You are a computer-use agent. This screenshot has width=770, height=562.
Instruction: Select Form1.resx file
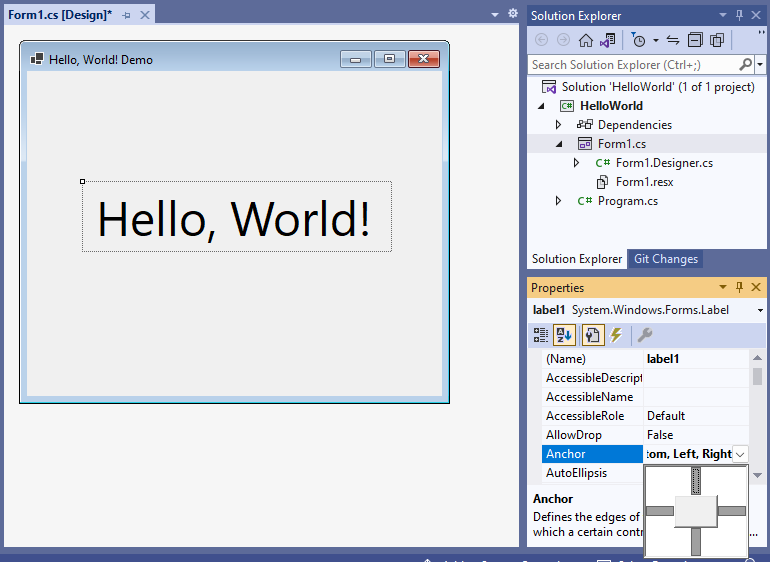[644, 182]
